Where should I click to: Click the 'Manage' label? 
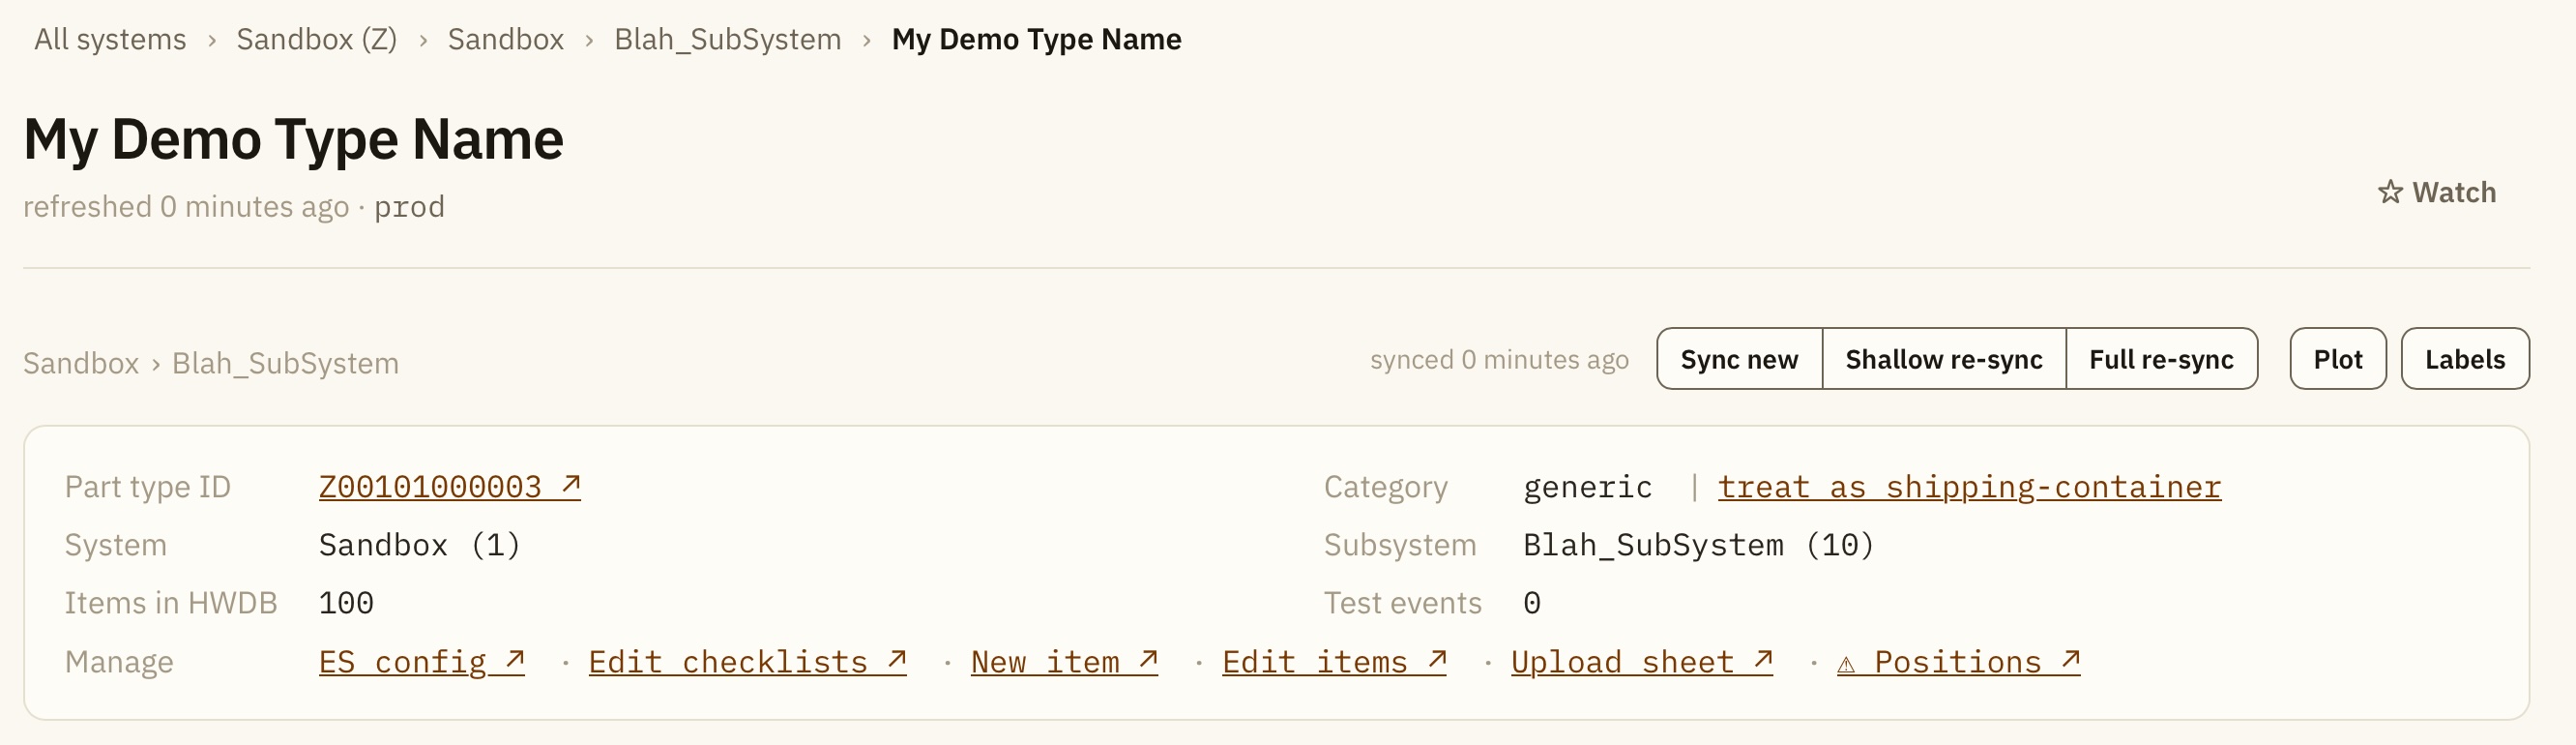[x=119, y=662]
